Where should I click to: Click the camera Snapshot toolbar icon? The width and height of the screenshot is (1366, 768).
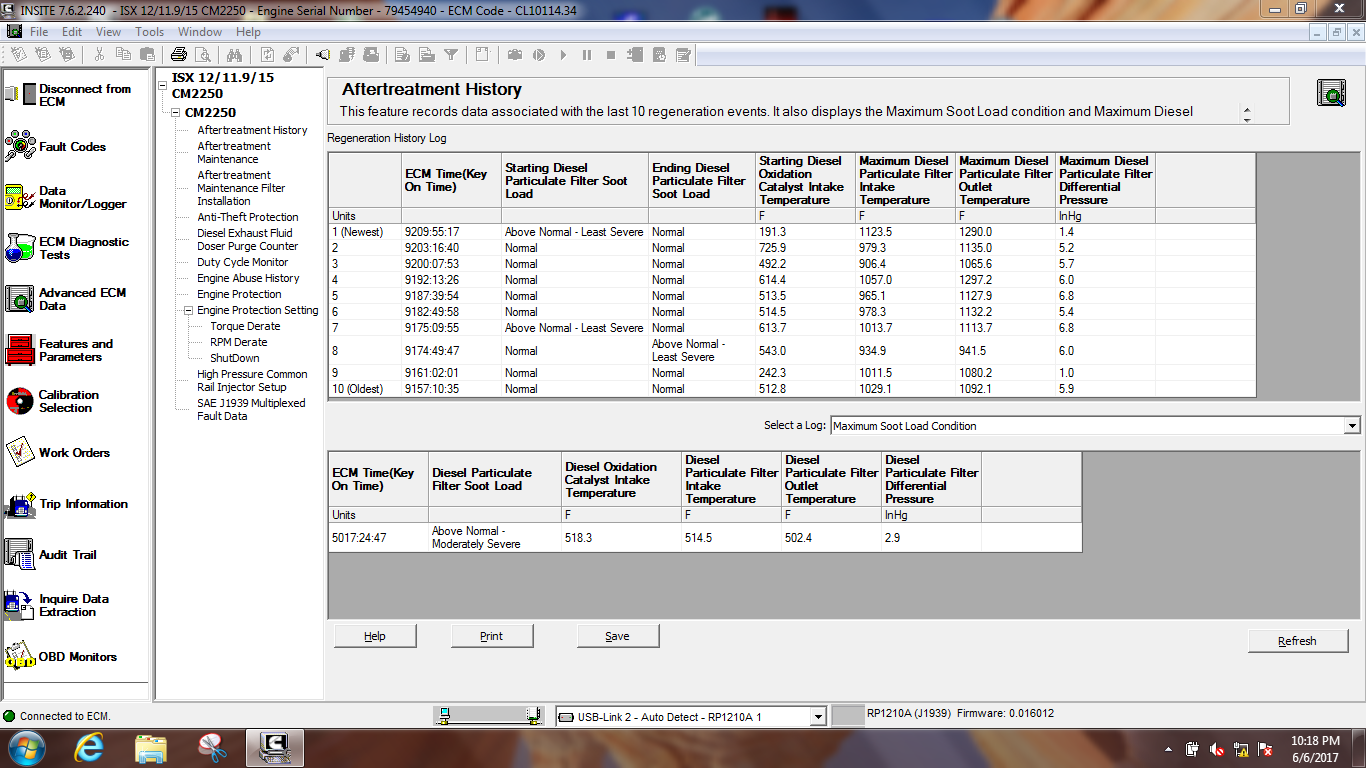coord(514,54)
